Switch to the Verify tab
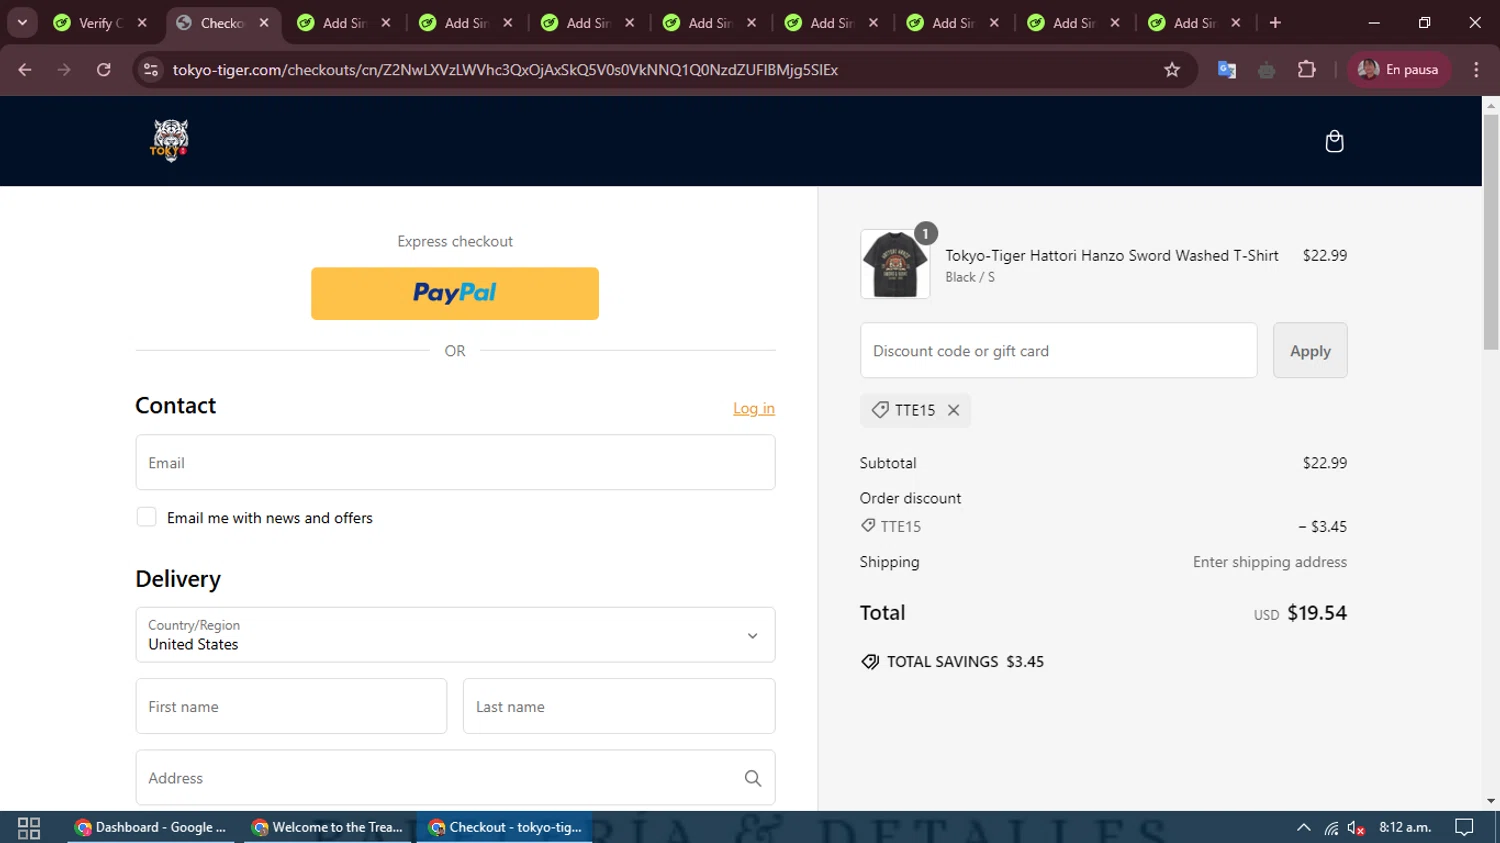This screenshot has width=1500, height=843. (99, 22)
